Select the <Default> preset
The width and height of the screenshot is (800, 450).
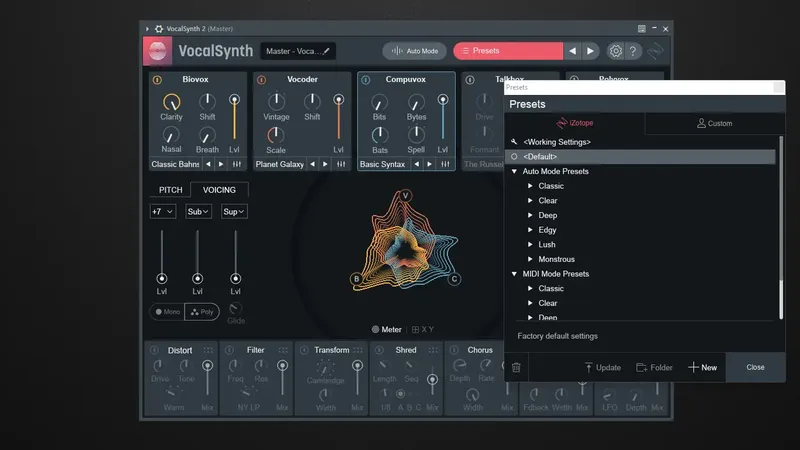[x=640, y=157]
